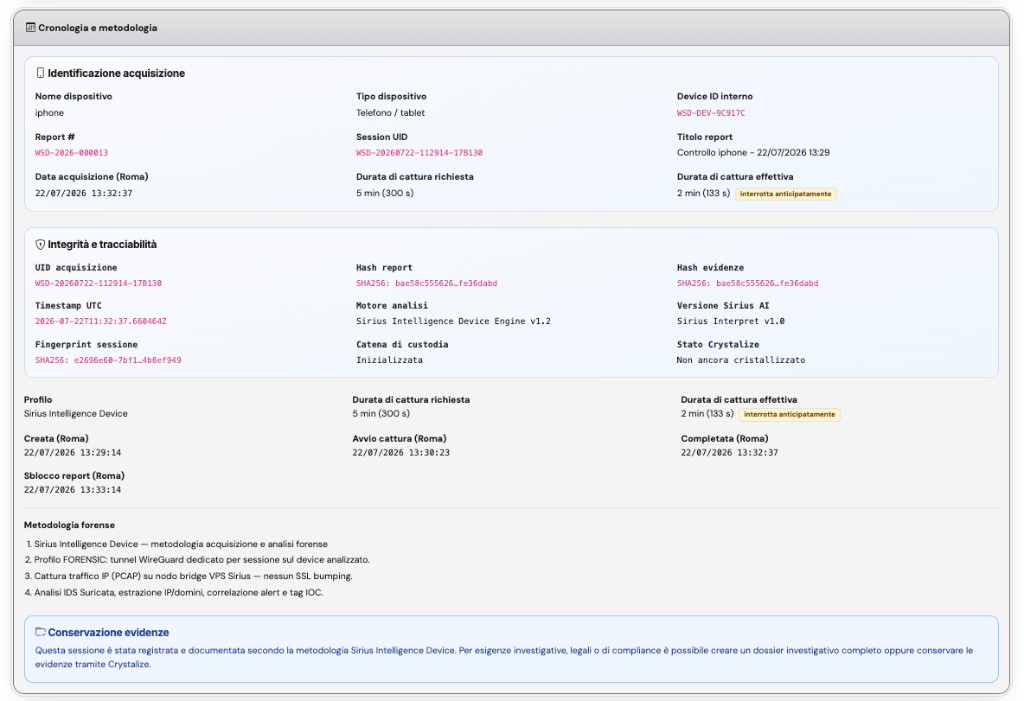Click the 5 min (300 s) value in Identificazione acquisizione

[385, 193]
